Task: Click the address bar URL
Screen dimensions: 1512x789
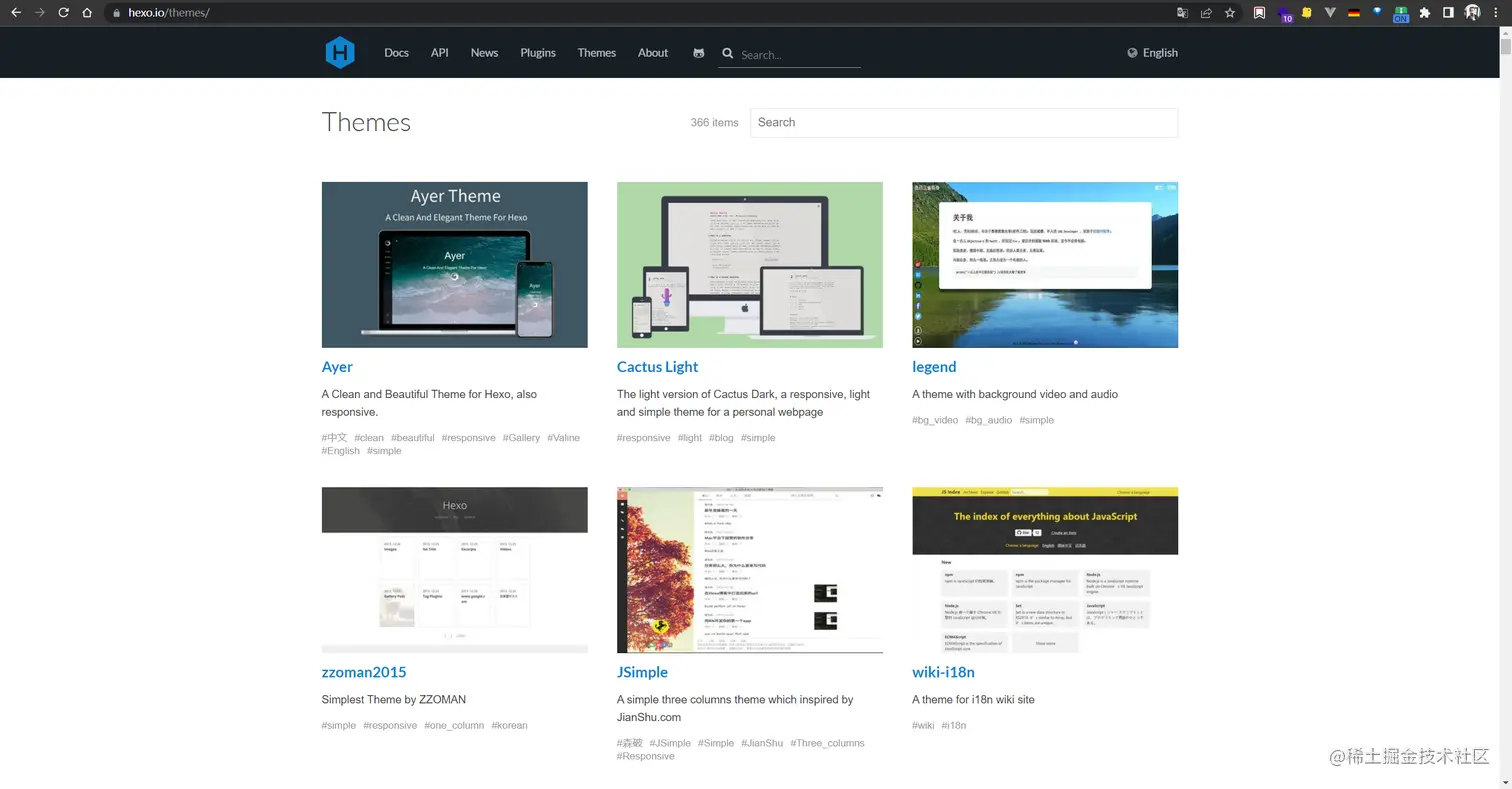Action: pos(168,13)
